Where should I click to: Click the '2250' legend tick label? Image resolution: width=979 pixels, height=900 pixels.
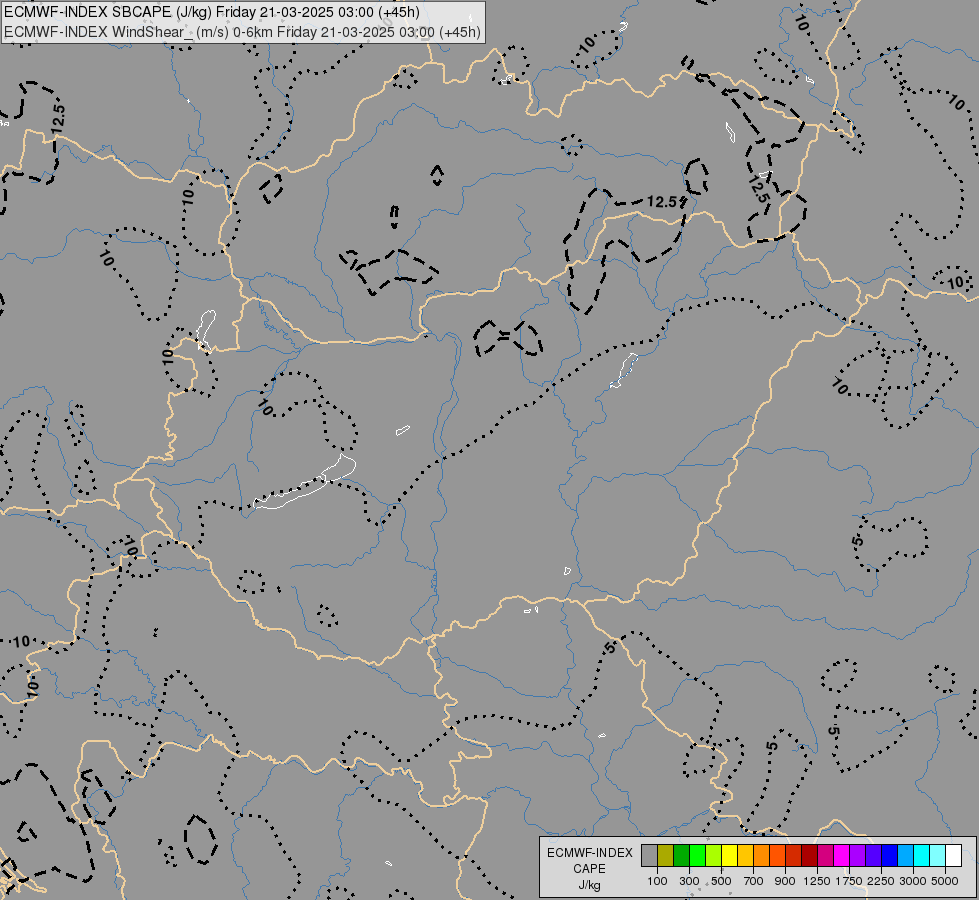click(x=881, y=881)
